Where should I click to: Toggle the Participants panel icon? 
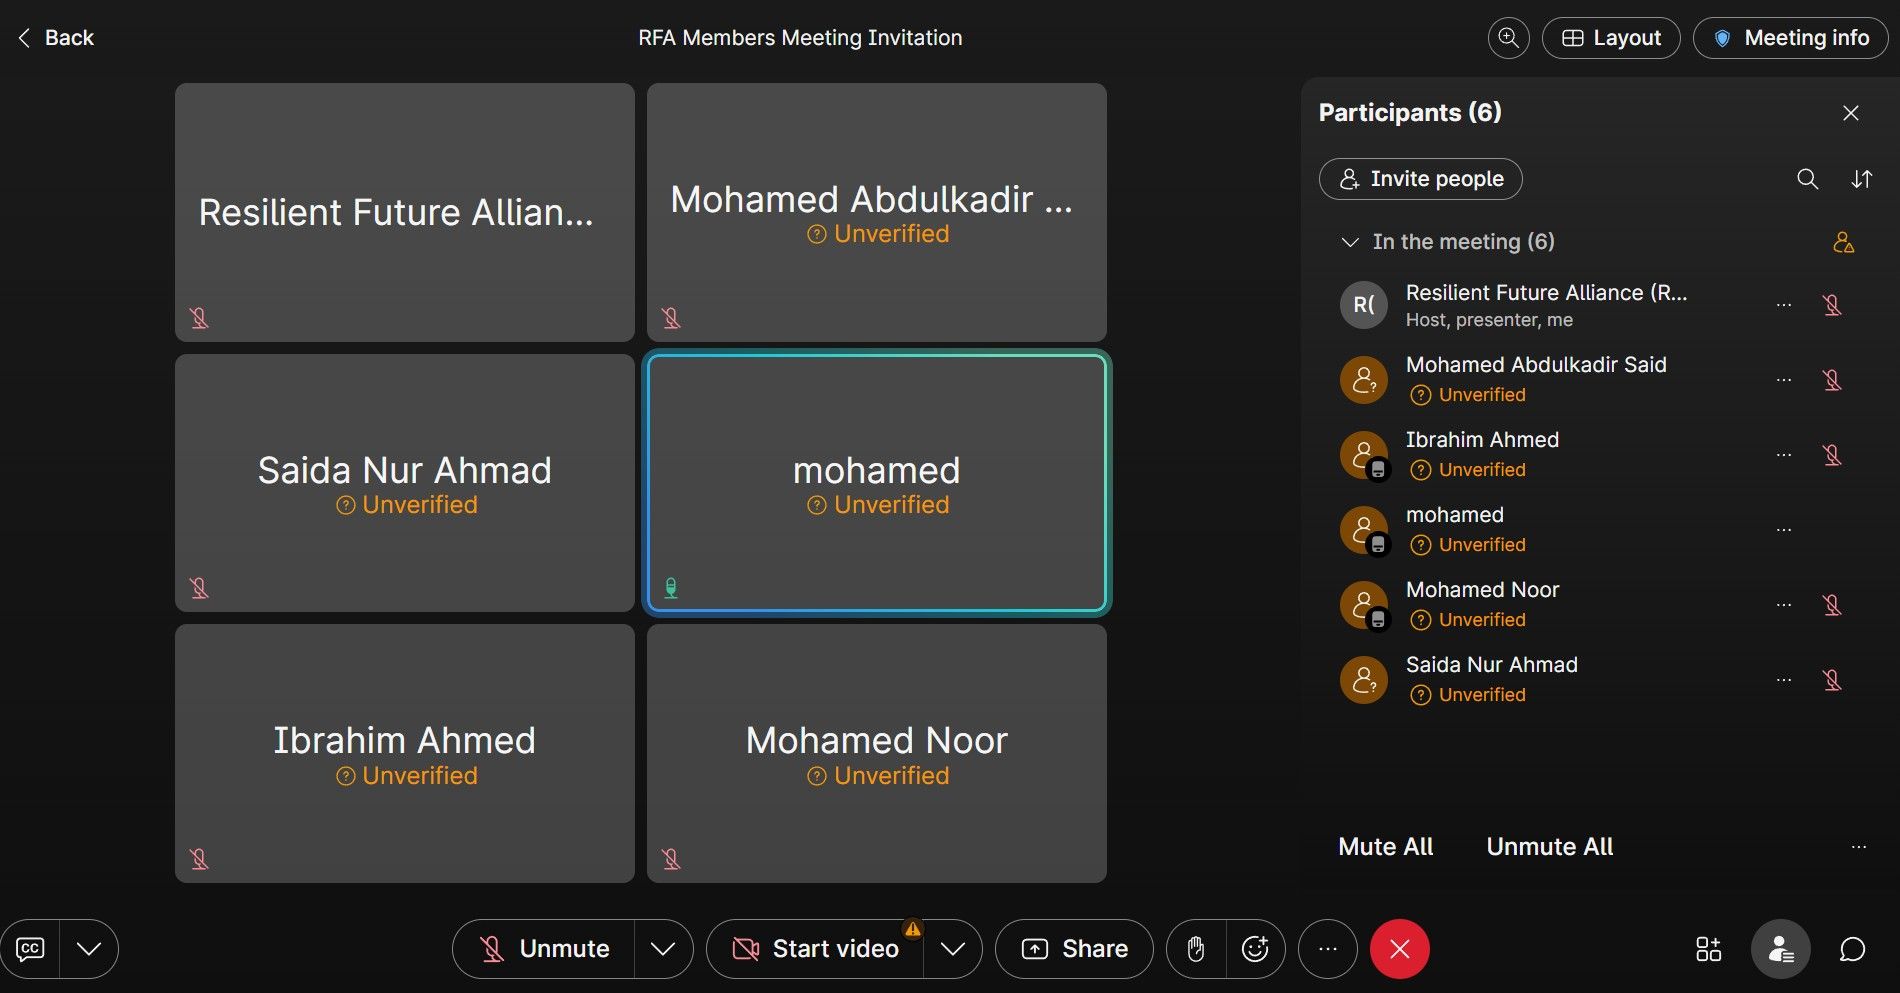tap(1781, 949)
